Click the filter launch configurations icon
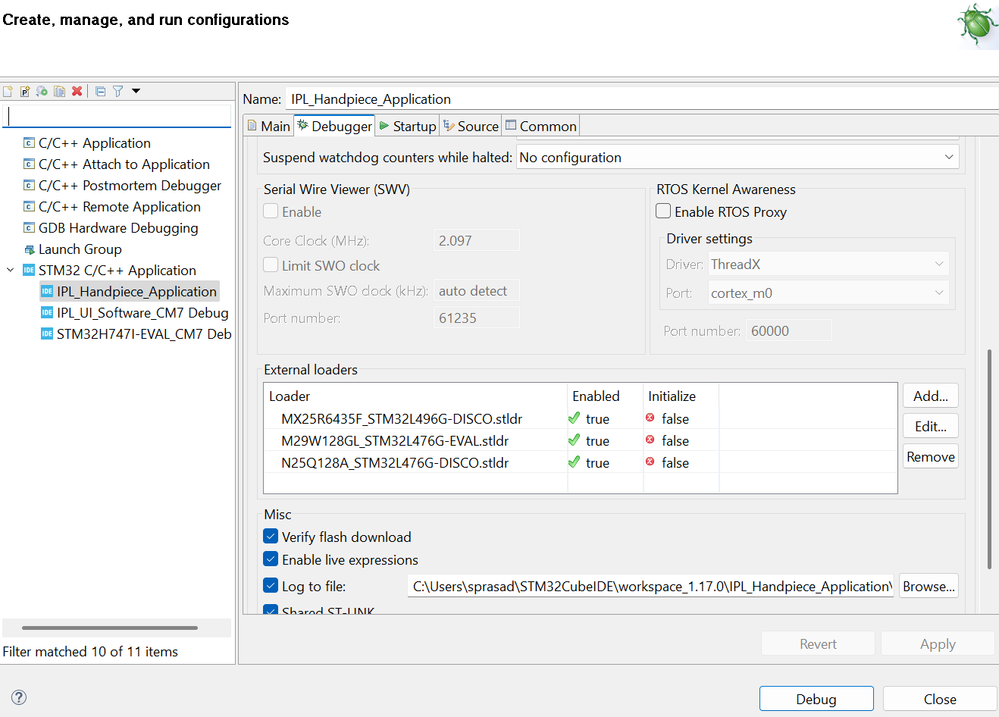Screen dimensions: 999x717 pos(117,91)
